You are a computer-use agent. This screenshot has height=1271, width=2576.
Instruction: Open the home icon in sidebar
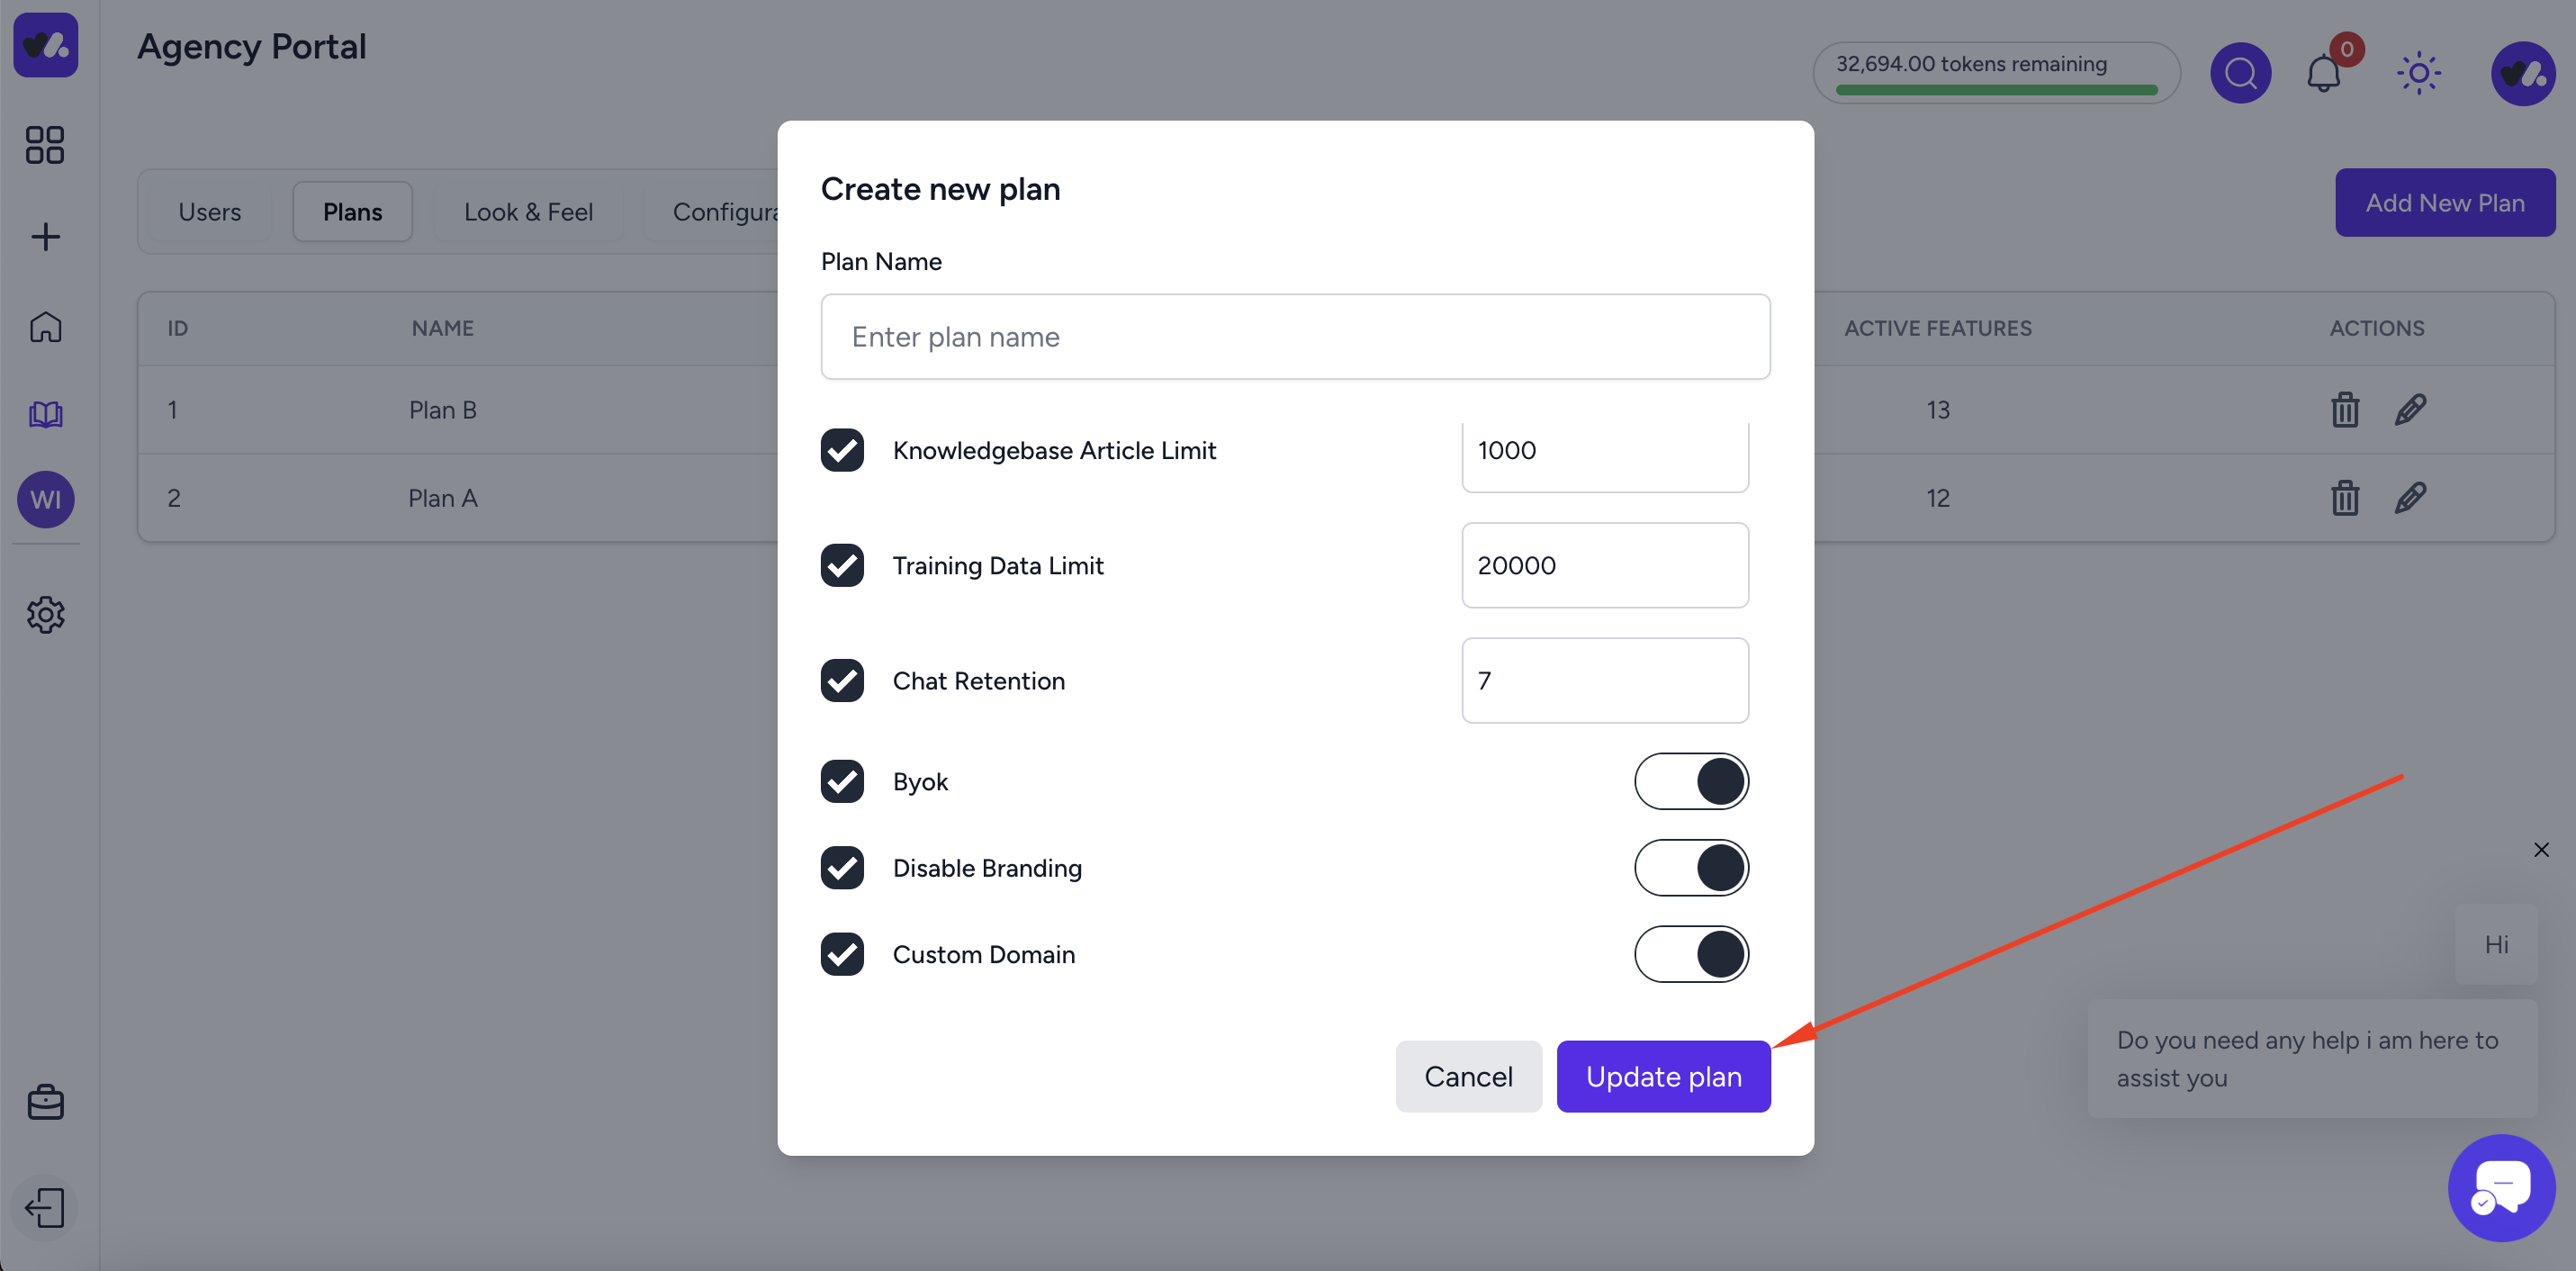coord(45,326)
